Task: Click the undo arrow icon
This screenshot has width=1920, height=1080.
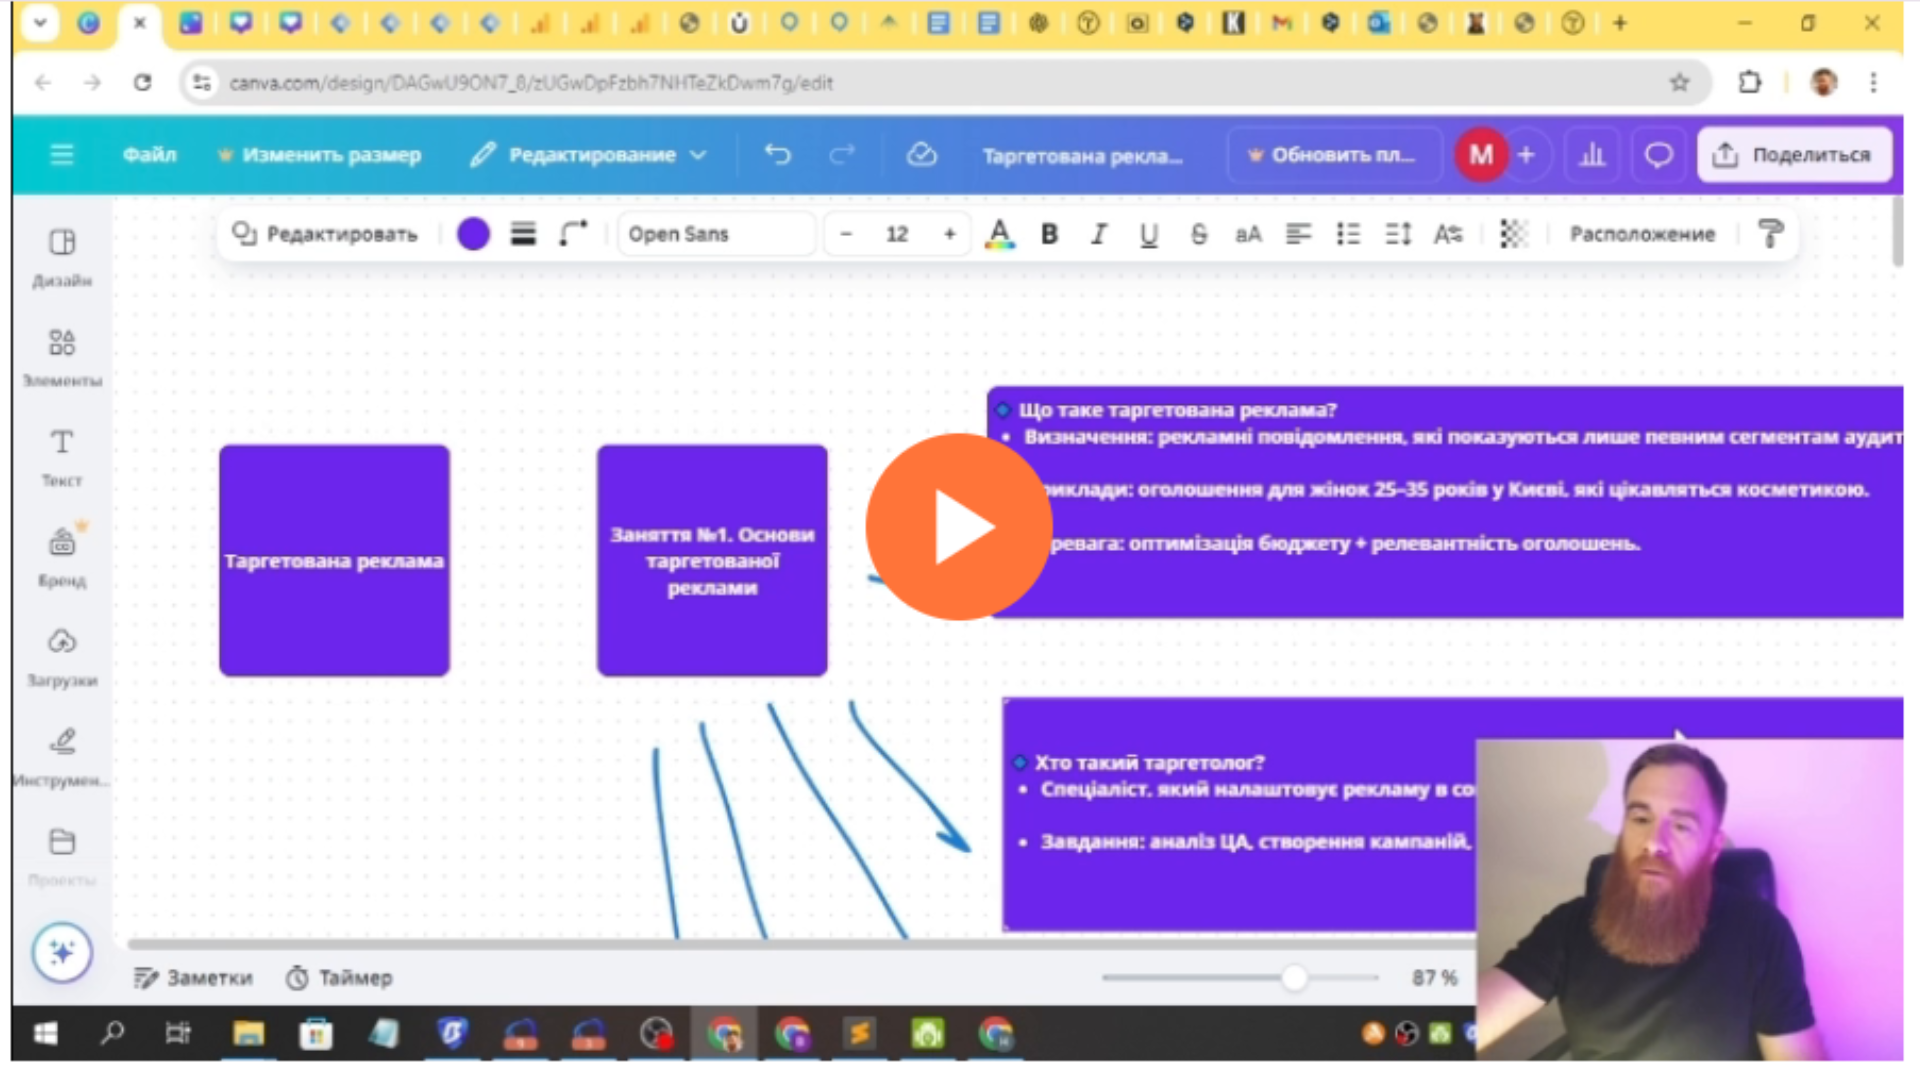Action: pos(778,155)
